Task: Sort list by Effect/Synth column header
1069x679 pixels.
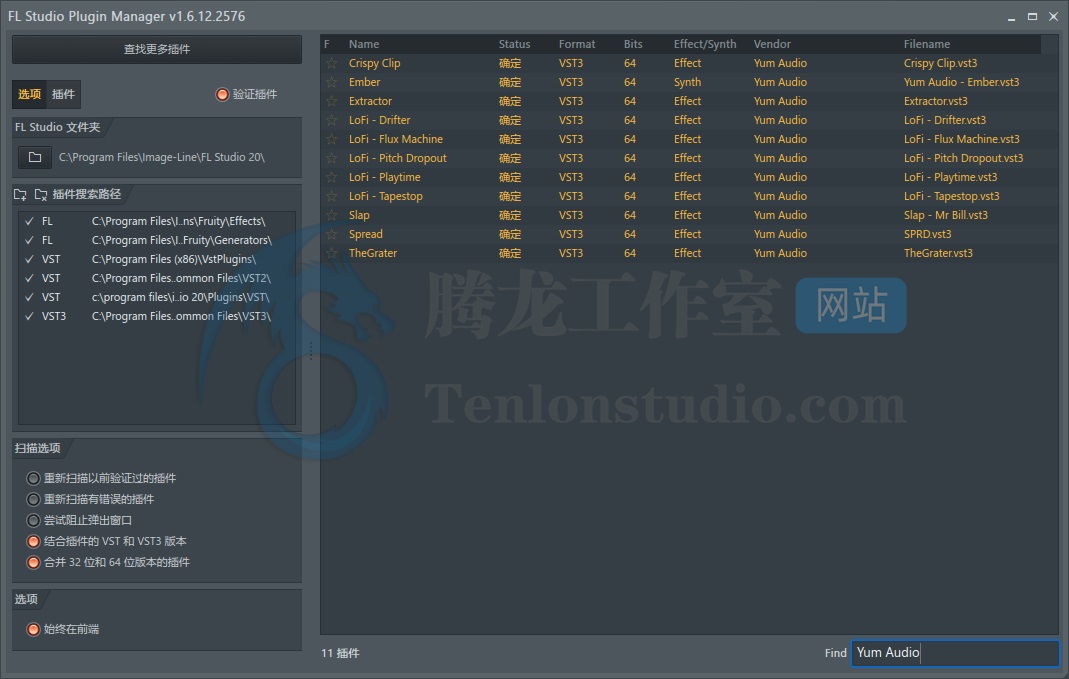Action: [704, 44]
